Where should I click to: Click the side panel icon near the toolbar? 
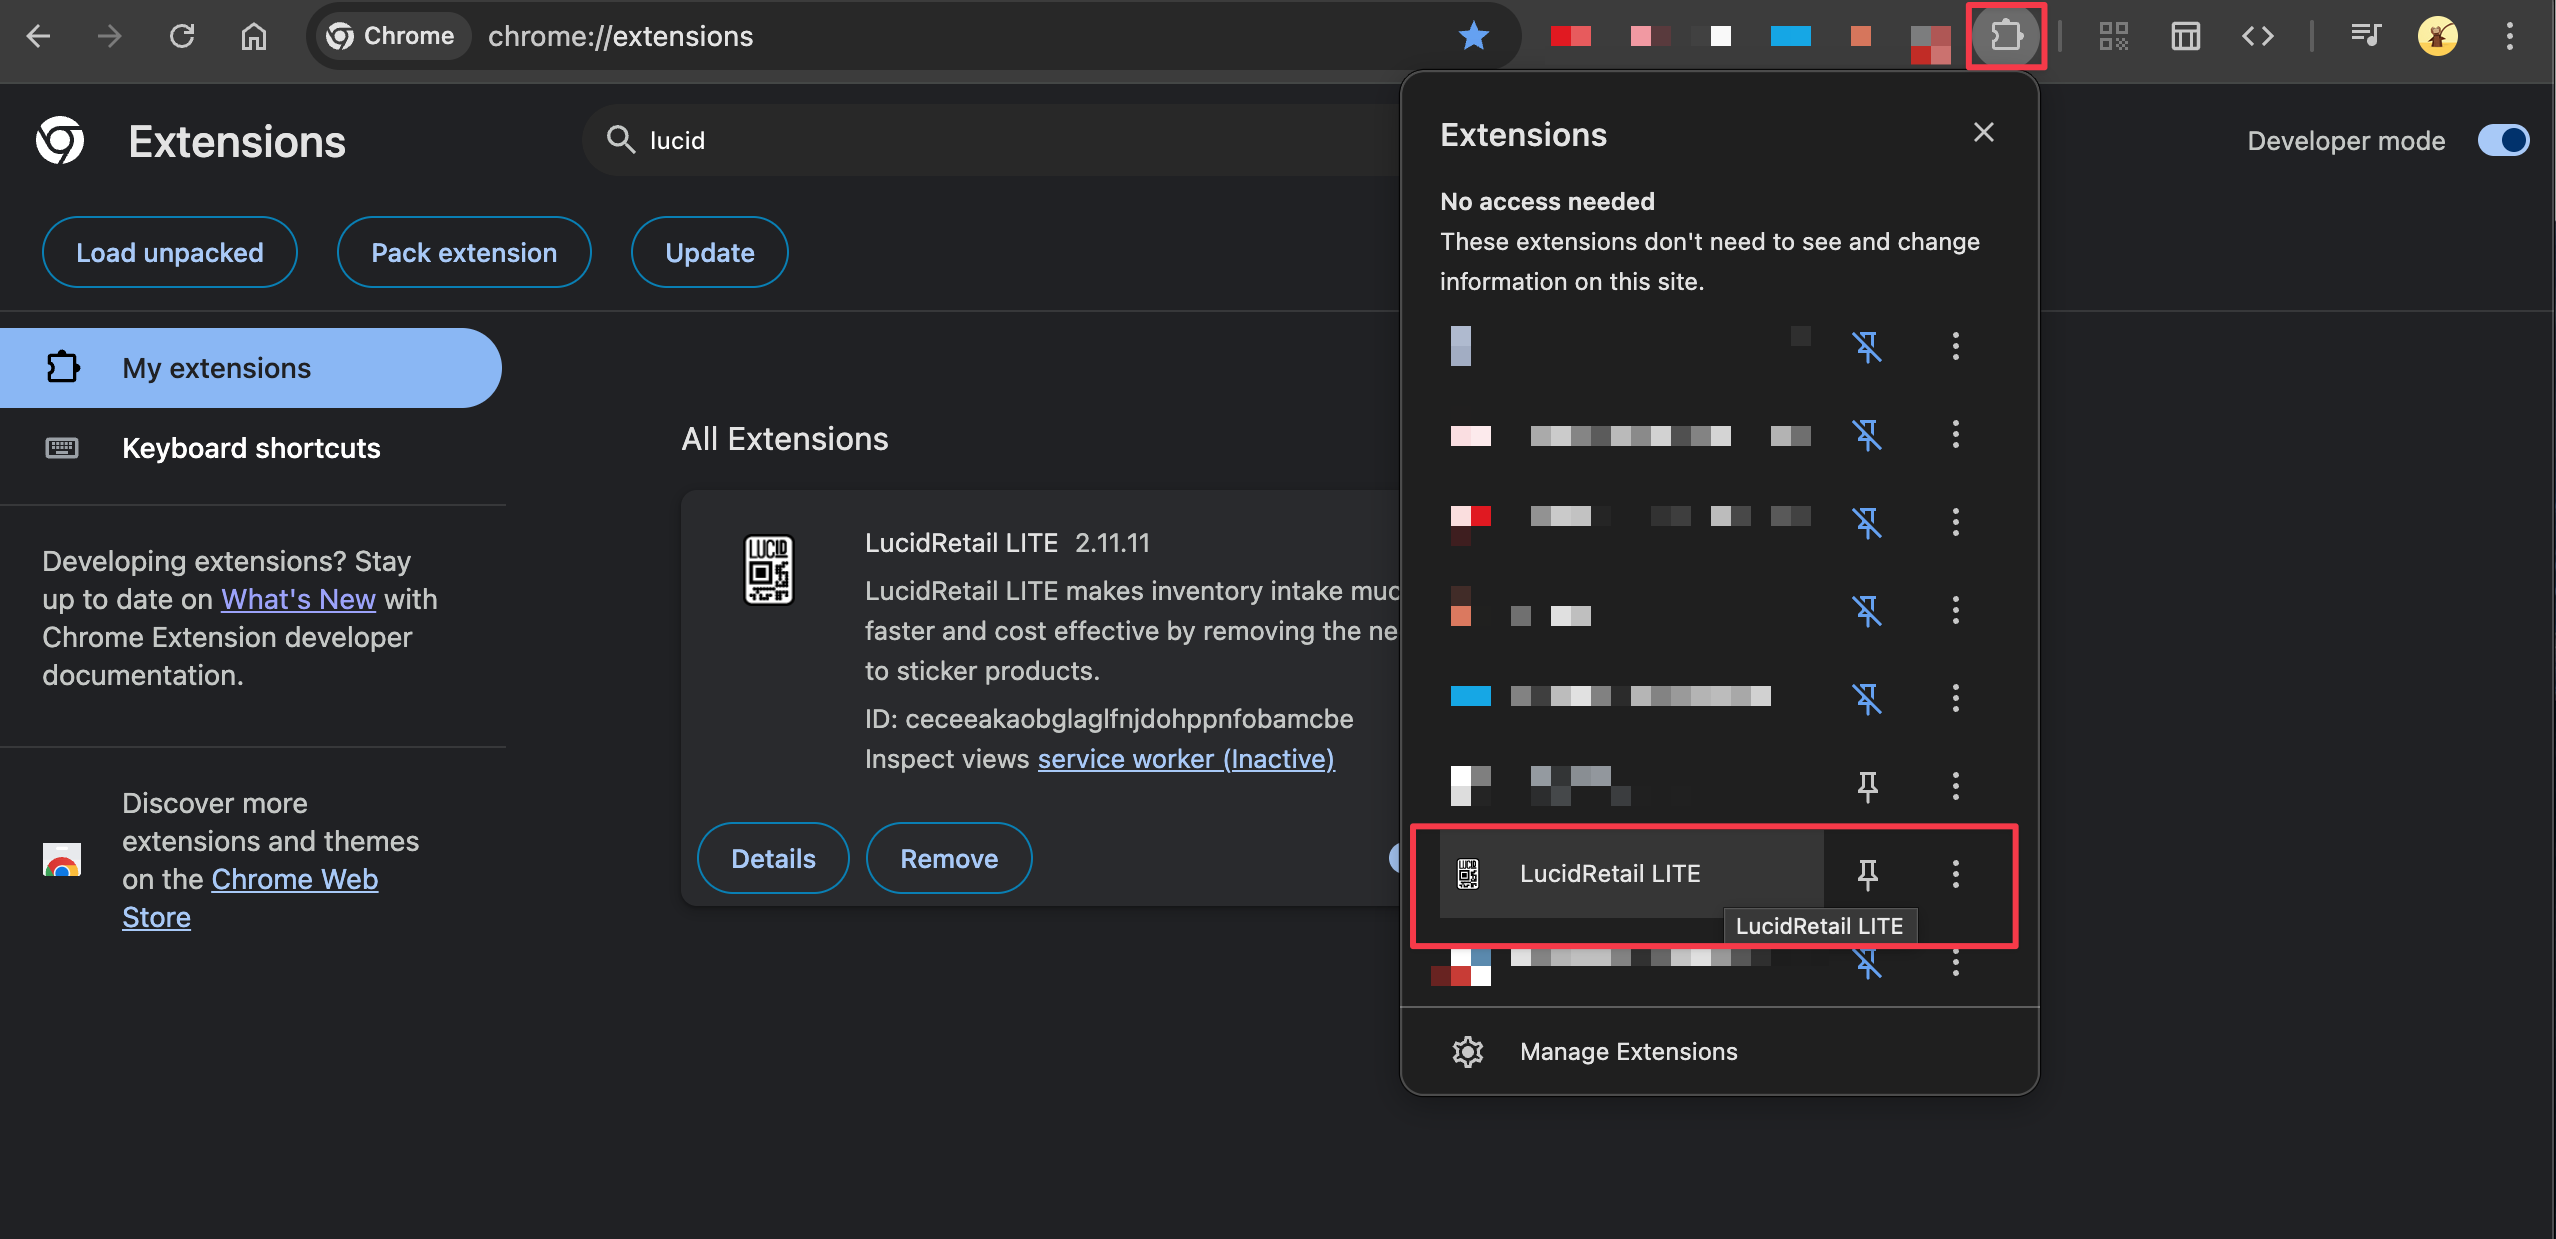pos(2184,36)
